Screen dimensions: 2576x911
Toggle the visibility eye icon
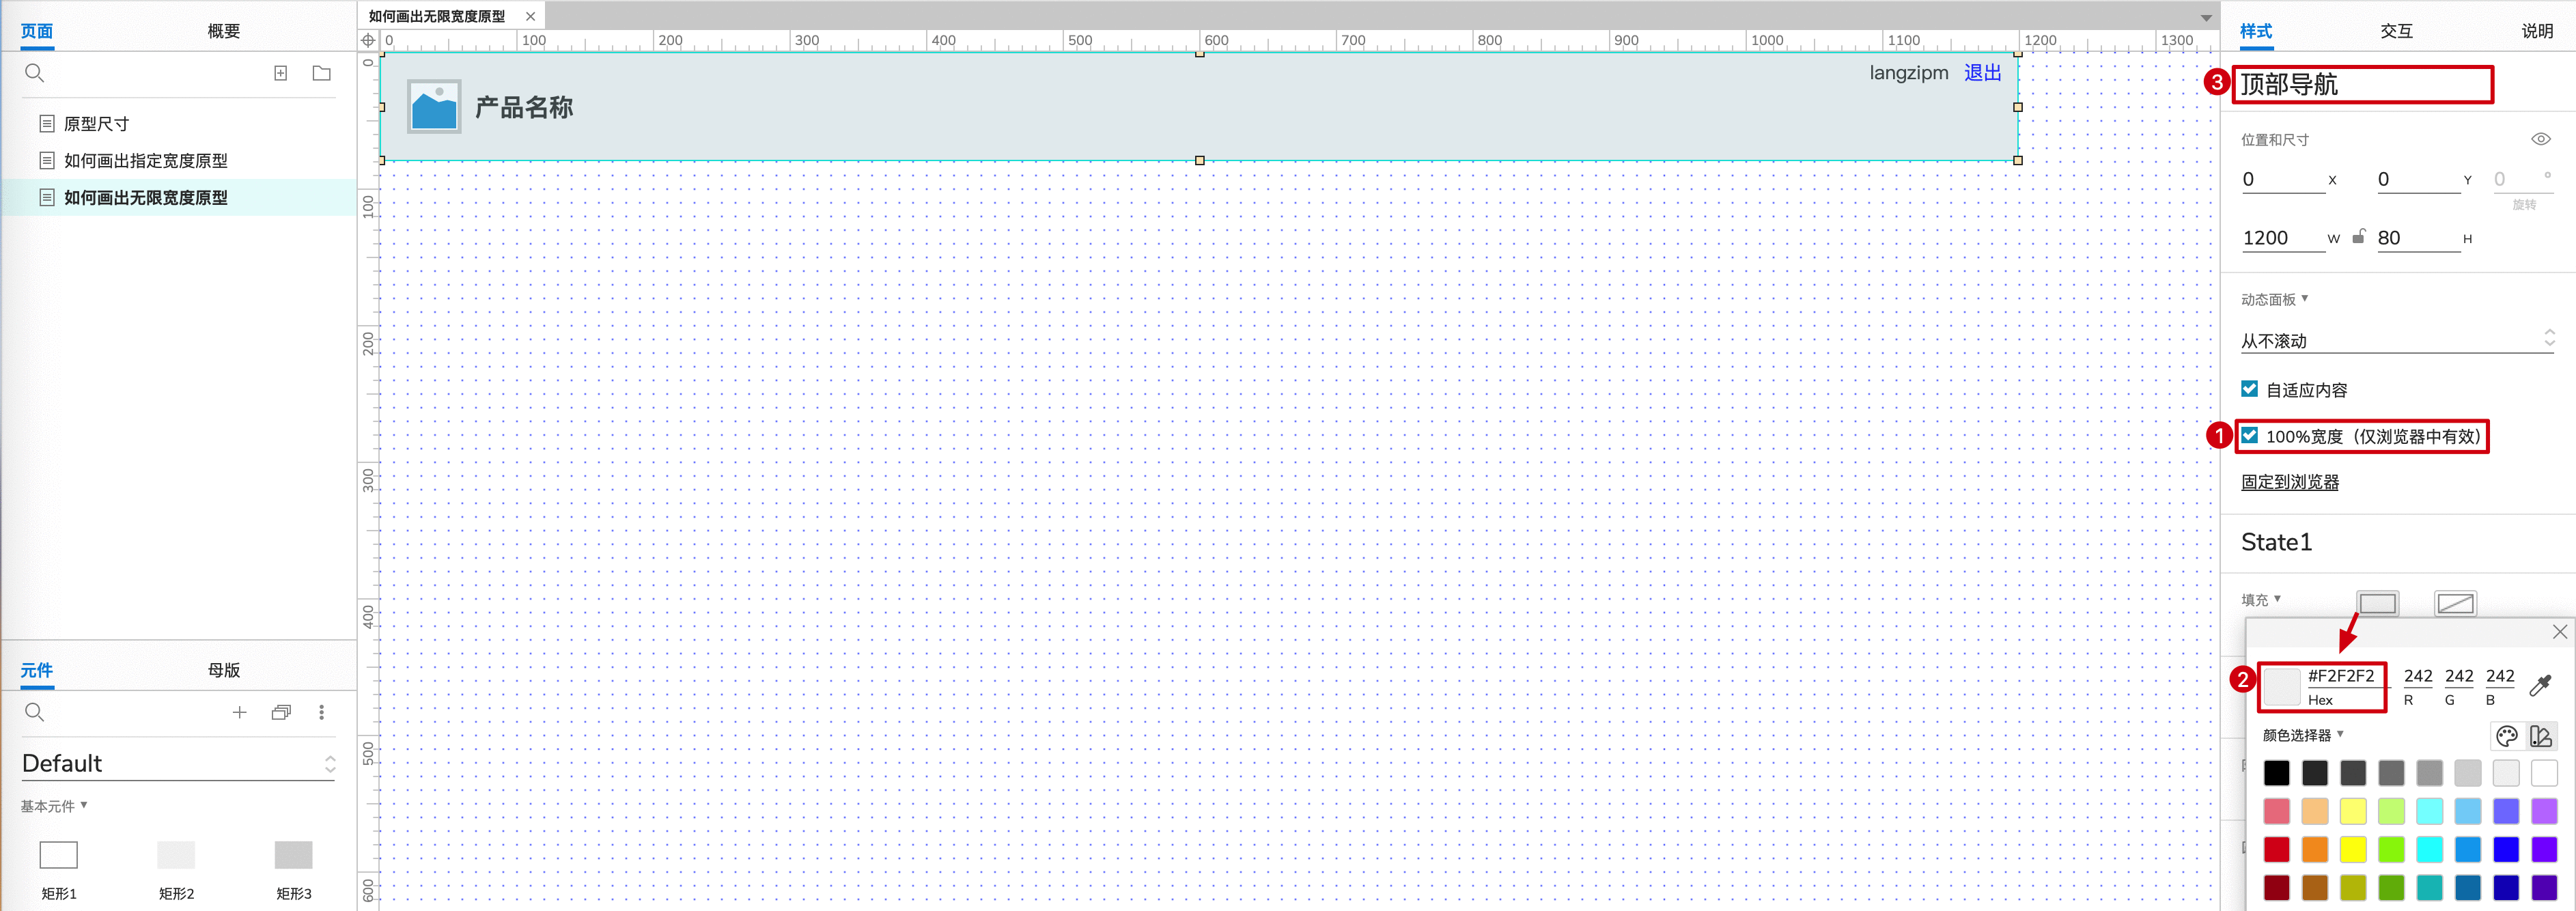2541,139
